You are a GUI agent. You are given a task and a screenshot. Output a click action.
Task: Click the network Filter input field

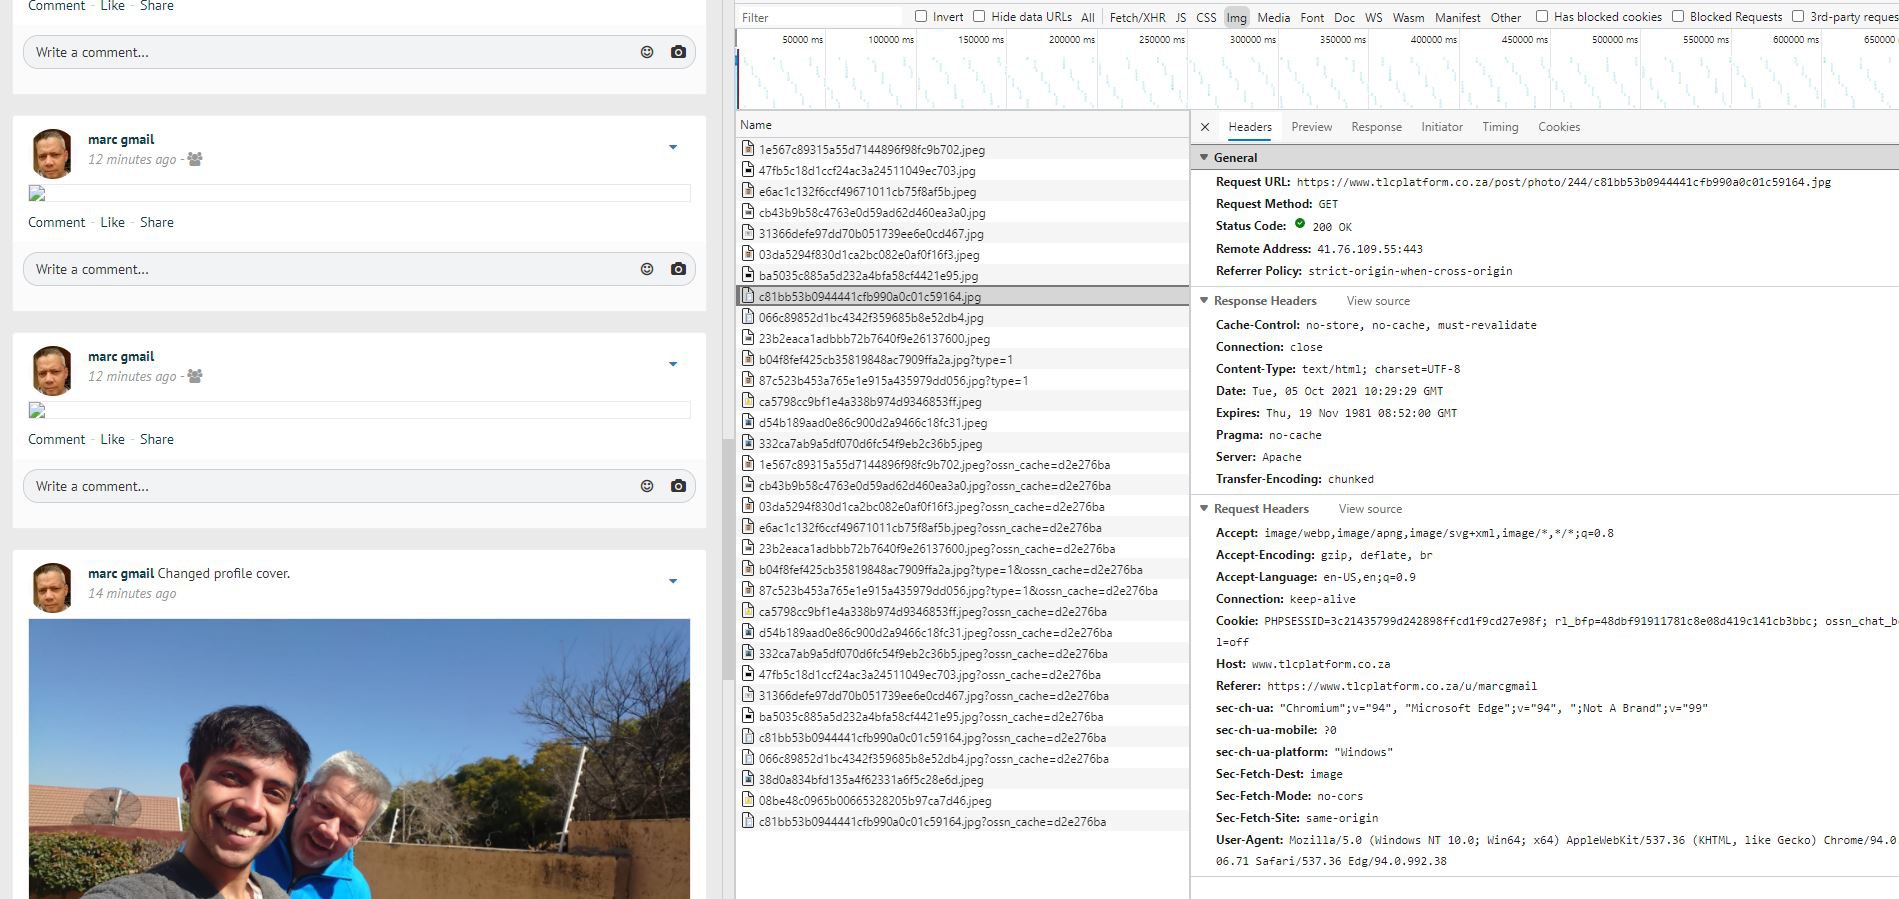(820, 17)
